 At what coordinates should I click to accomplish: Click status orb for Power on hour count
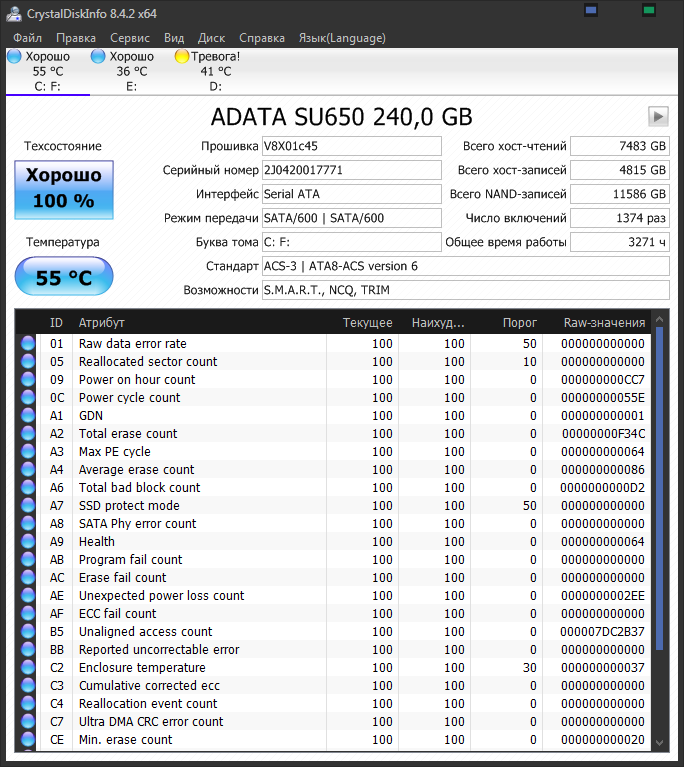pos(28,380)
